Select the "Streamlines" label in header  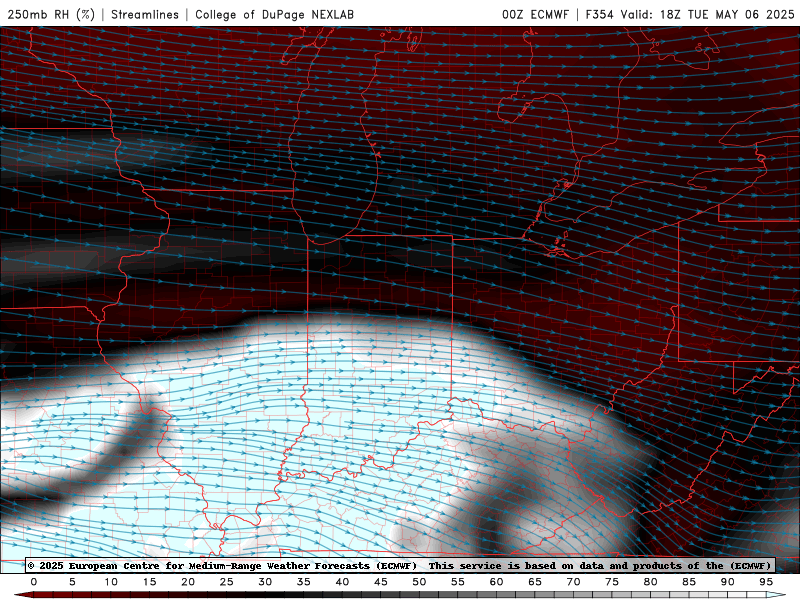[x=145, y=14]
